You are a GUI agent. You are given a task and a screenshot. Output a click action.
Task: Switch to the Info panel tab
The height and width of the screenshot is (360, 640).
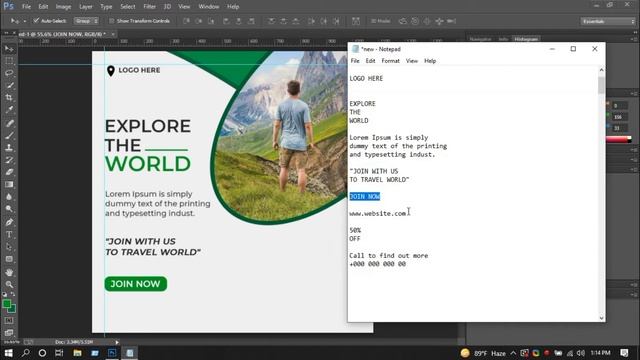503,39
